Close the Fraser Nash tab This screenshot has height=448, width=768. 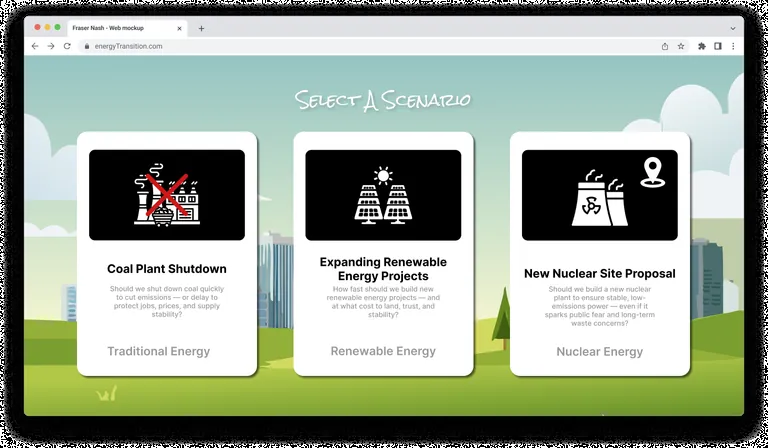pos(179,28)
